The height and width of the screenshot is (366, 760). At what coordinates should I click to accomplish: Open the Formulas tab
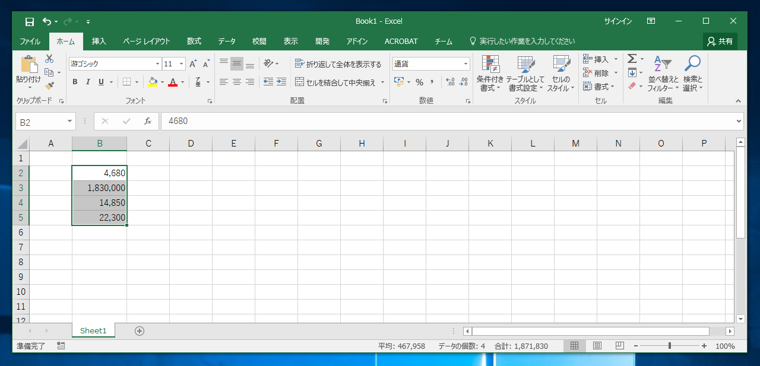[194, 42]
